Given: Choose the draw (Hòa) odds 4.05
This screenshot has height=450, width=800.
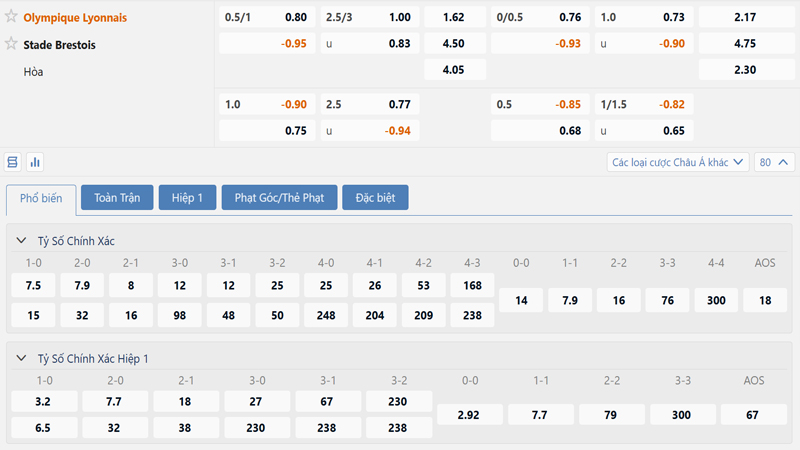Looking at the screenshot, I should 453,69.
